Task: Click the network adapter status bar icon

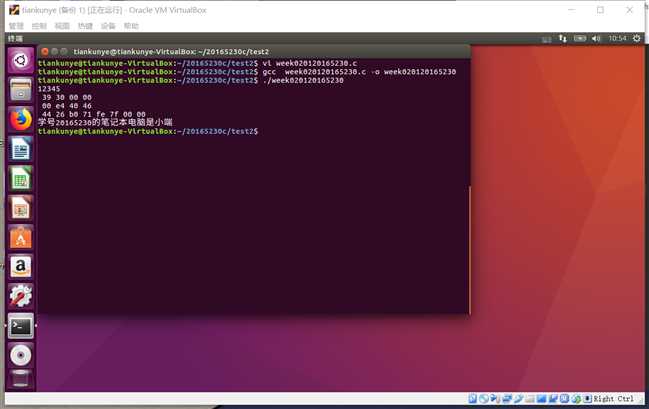Action: click(x=506, y=399)
